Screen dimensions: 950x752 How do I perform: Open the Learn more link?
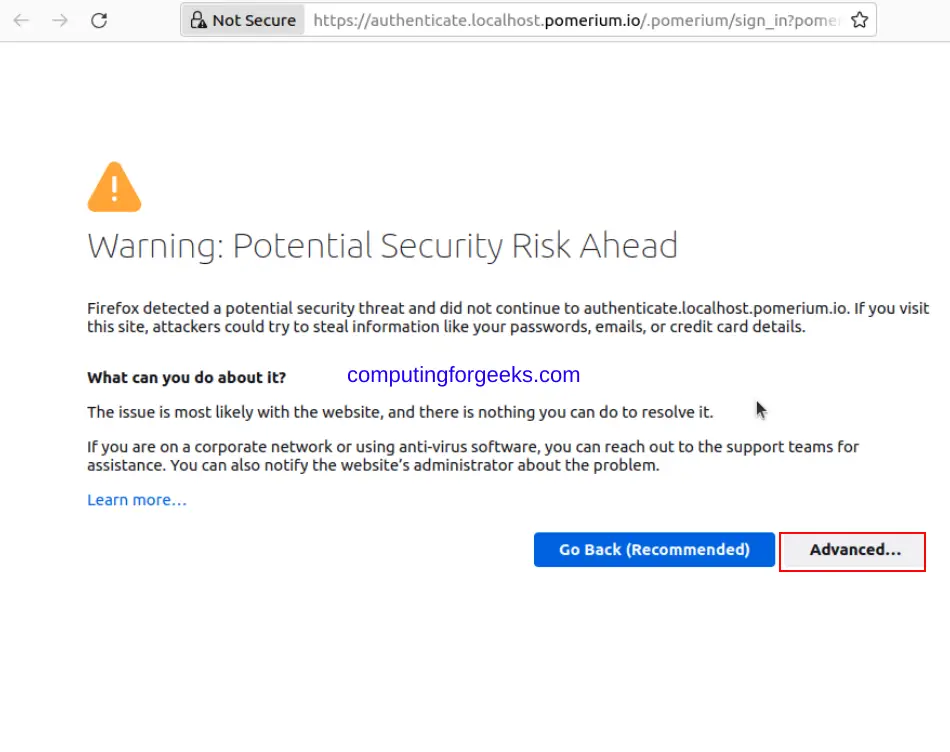(137, 500)
